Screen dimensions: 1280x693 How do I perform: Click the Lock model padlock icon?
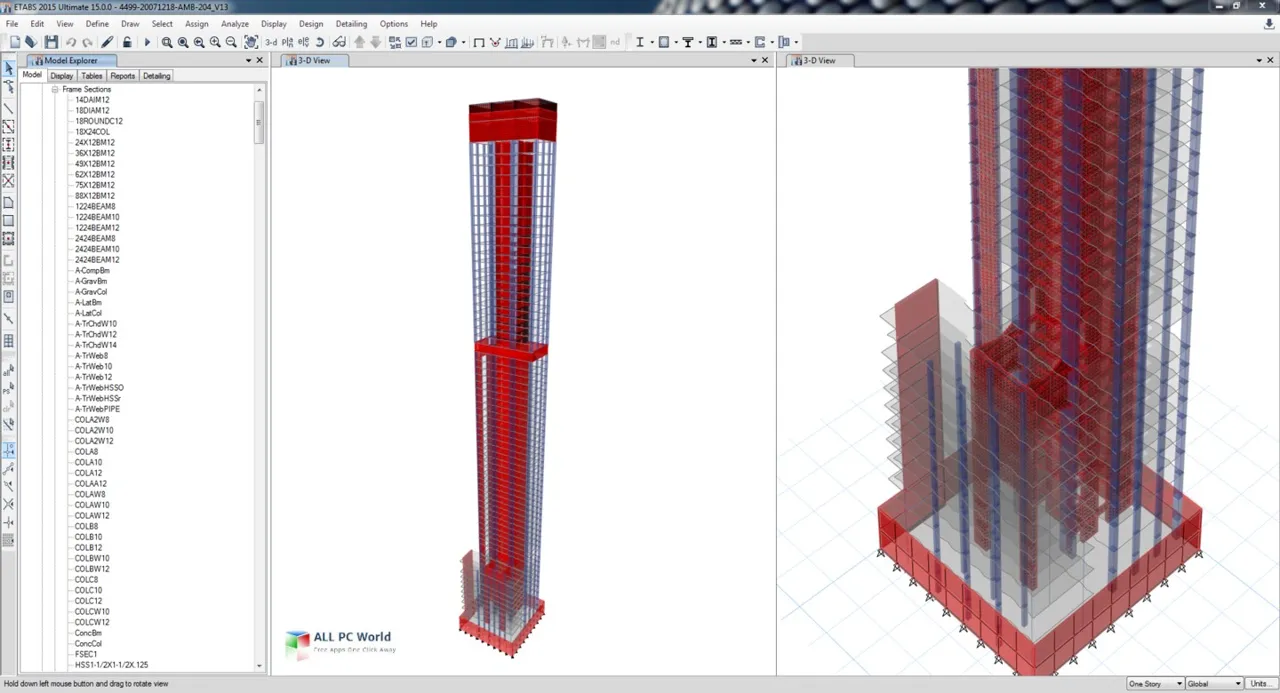pos(128,42)
